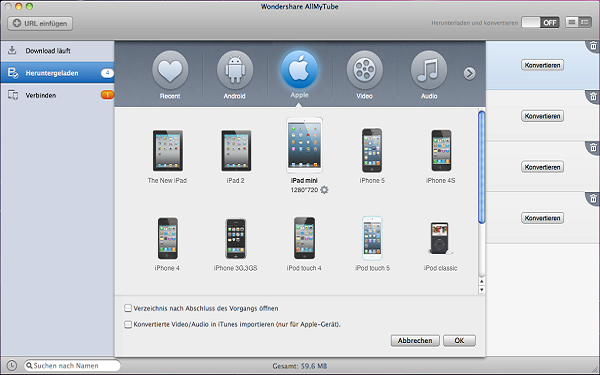Click the device list scrollbar thumb
Viewport: 600px width, 375px height.
pos(481,167)
